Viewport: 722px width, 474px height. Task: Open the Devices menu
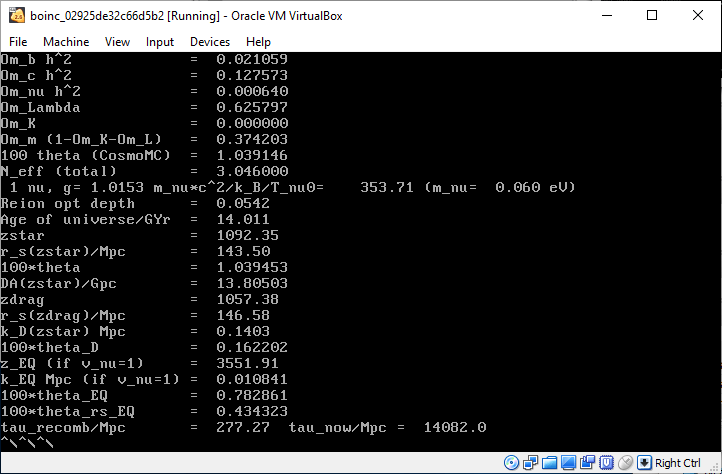coord(209,42)
